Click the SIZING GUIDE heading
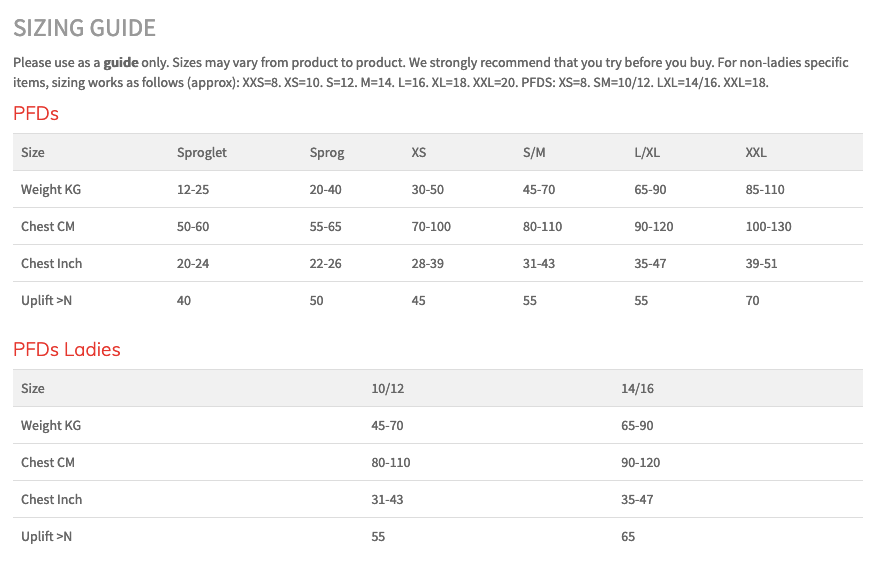This screenshot has width=877, height=566. [x=84, y=28]
